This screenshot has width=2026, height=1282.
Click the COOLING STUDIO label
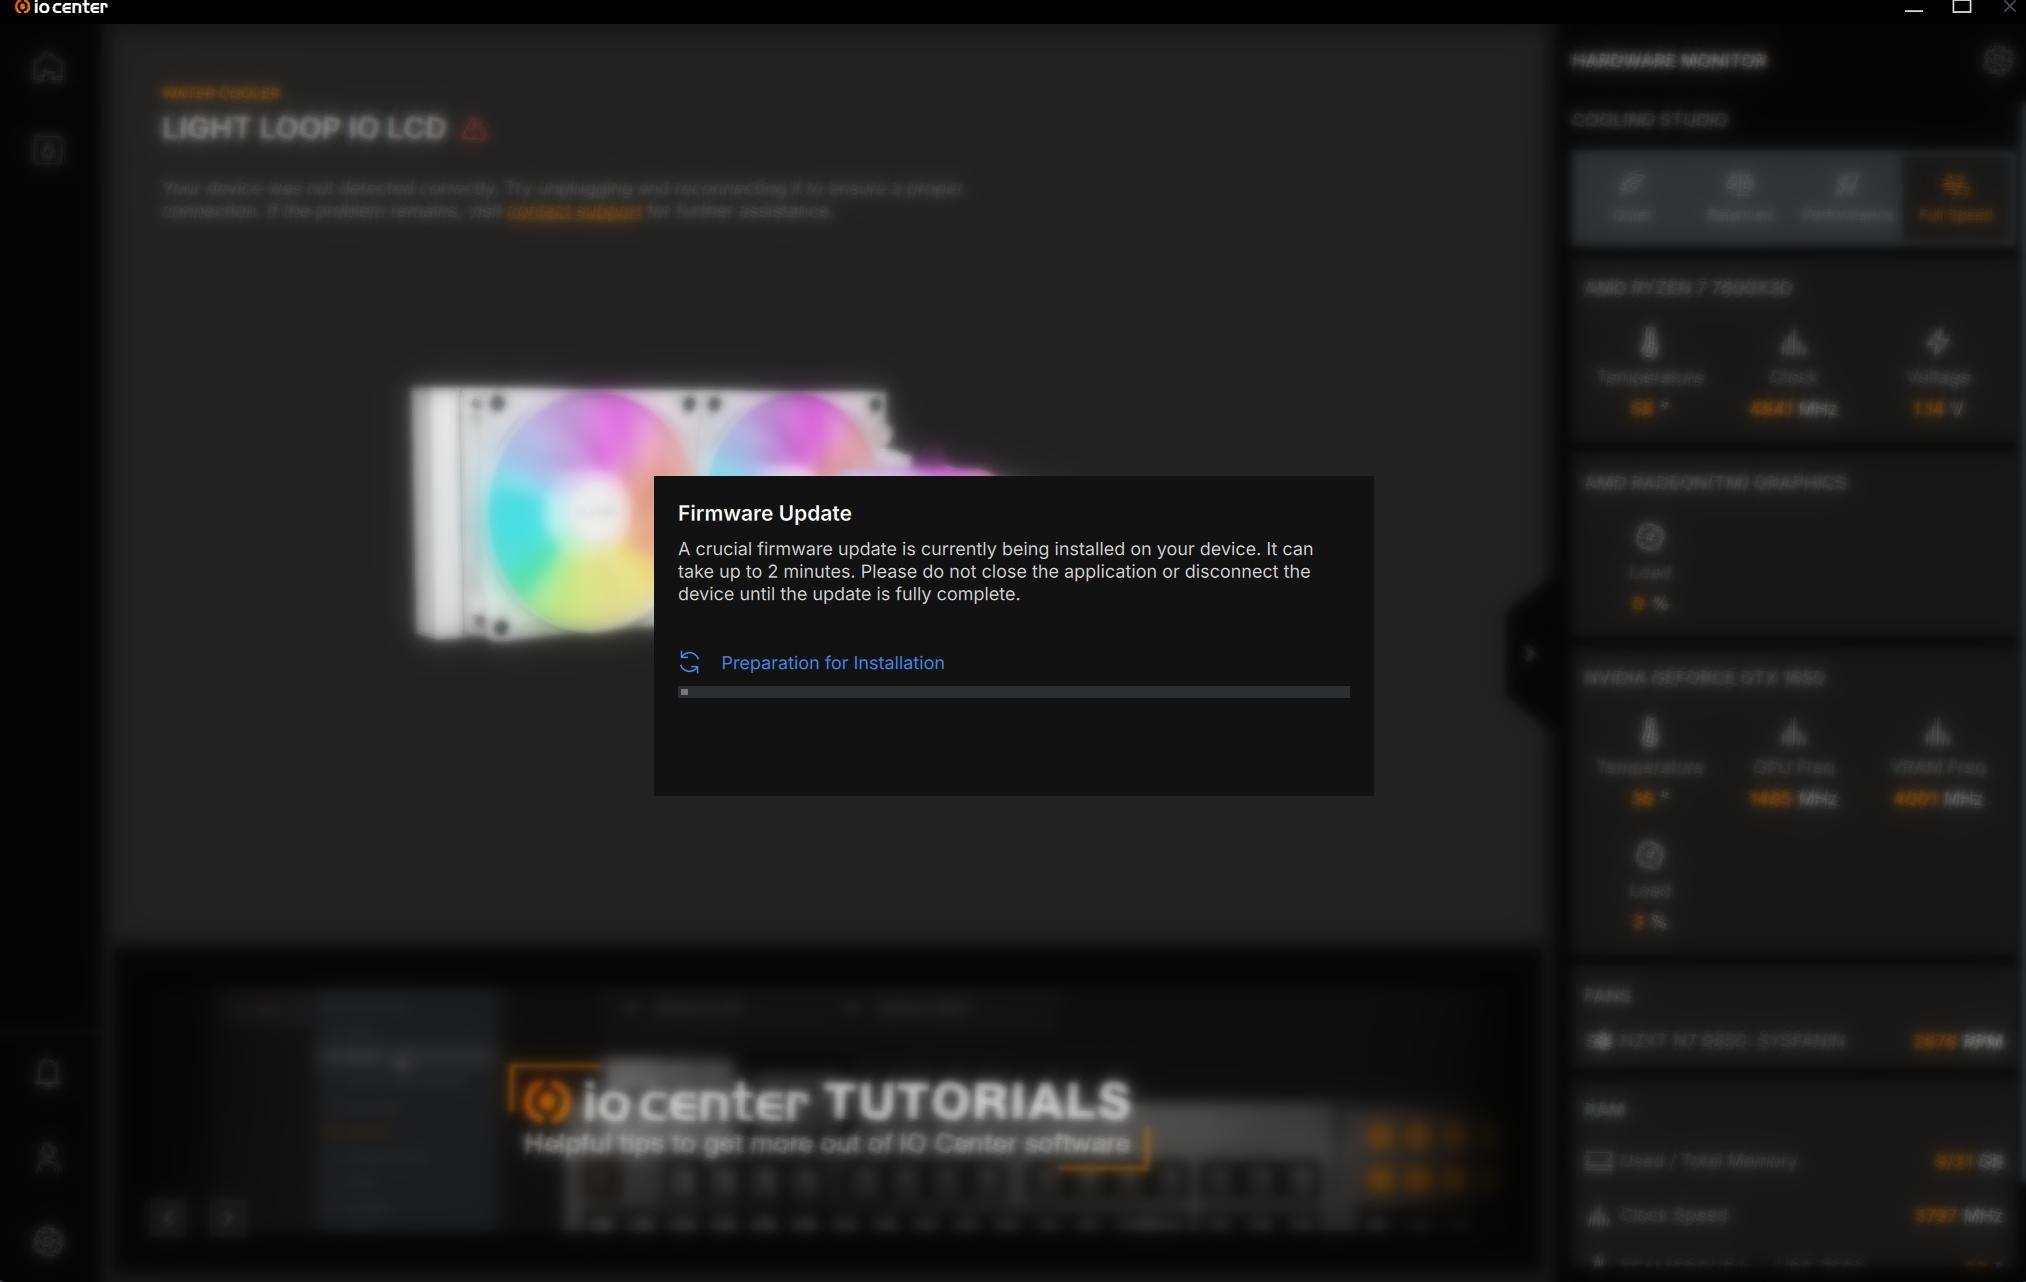[x=1650, y=120]
